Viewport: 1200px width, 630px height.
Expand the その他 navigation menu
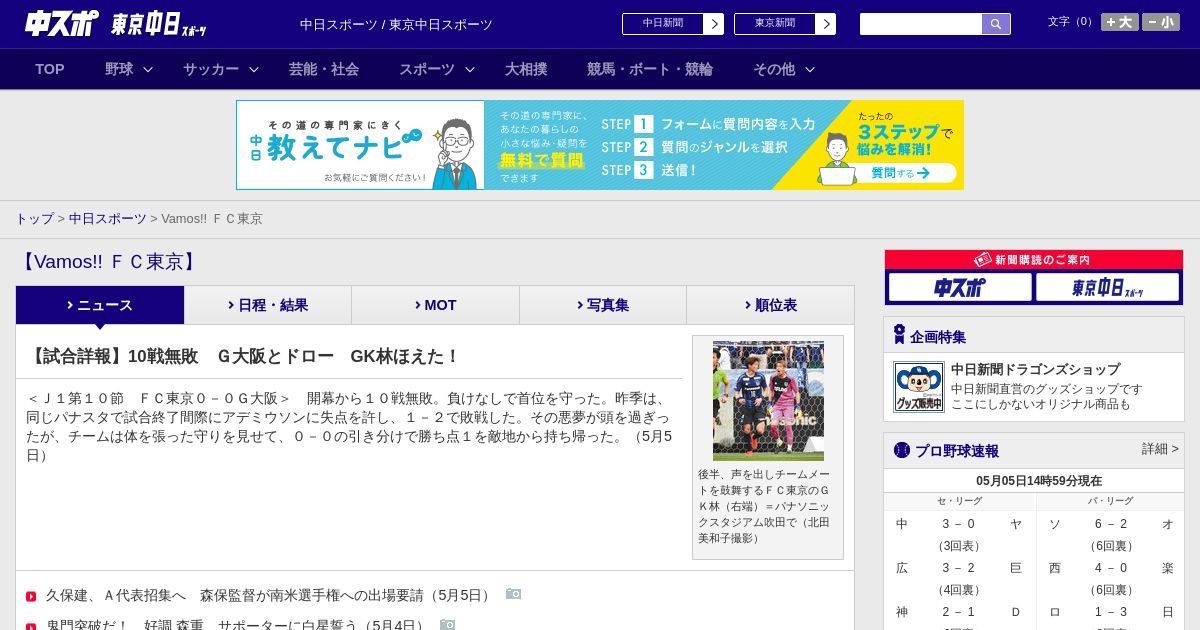[x=784, y=69]
